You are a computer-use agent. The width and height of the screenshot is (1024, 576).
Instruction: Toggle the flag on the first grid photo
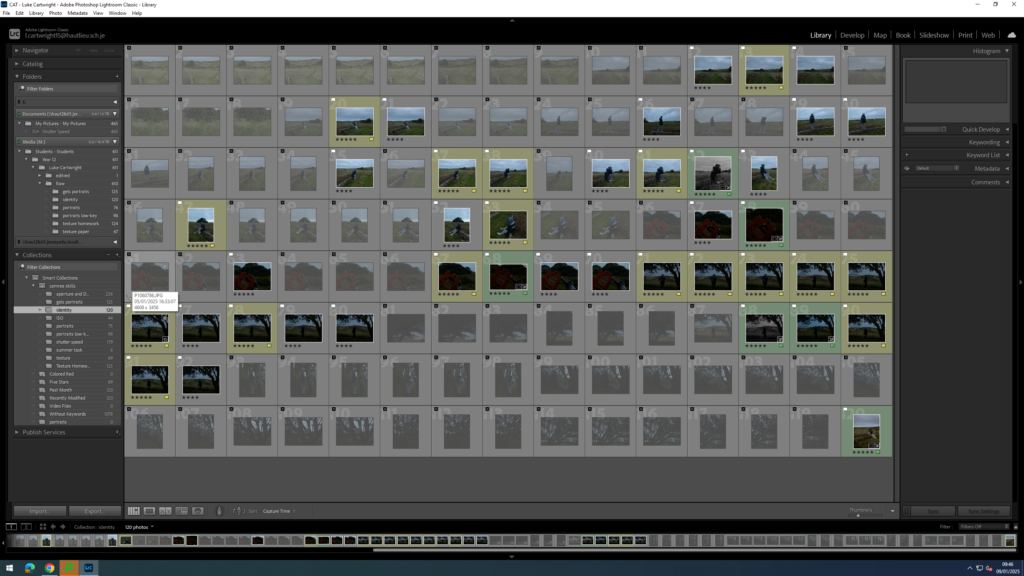(129, 48)
